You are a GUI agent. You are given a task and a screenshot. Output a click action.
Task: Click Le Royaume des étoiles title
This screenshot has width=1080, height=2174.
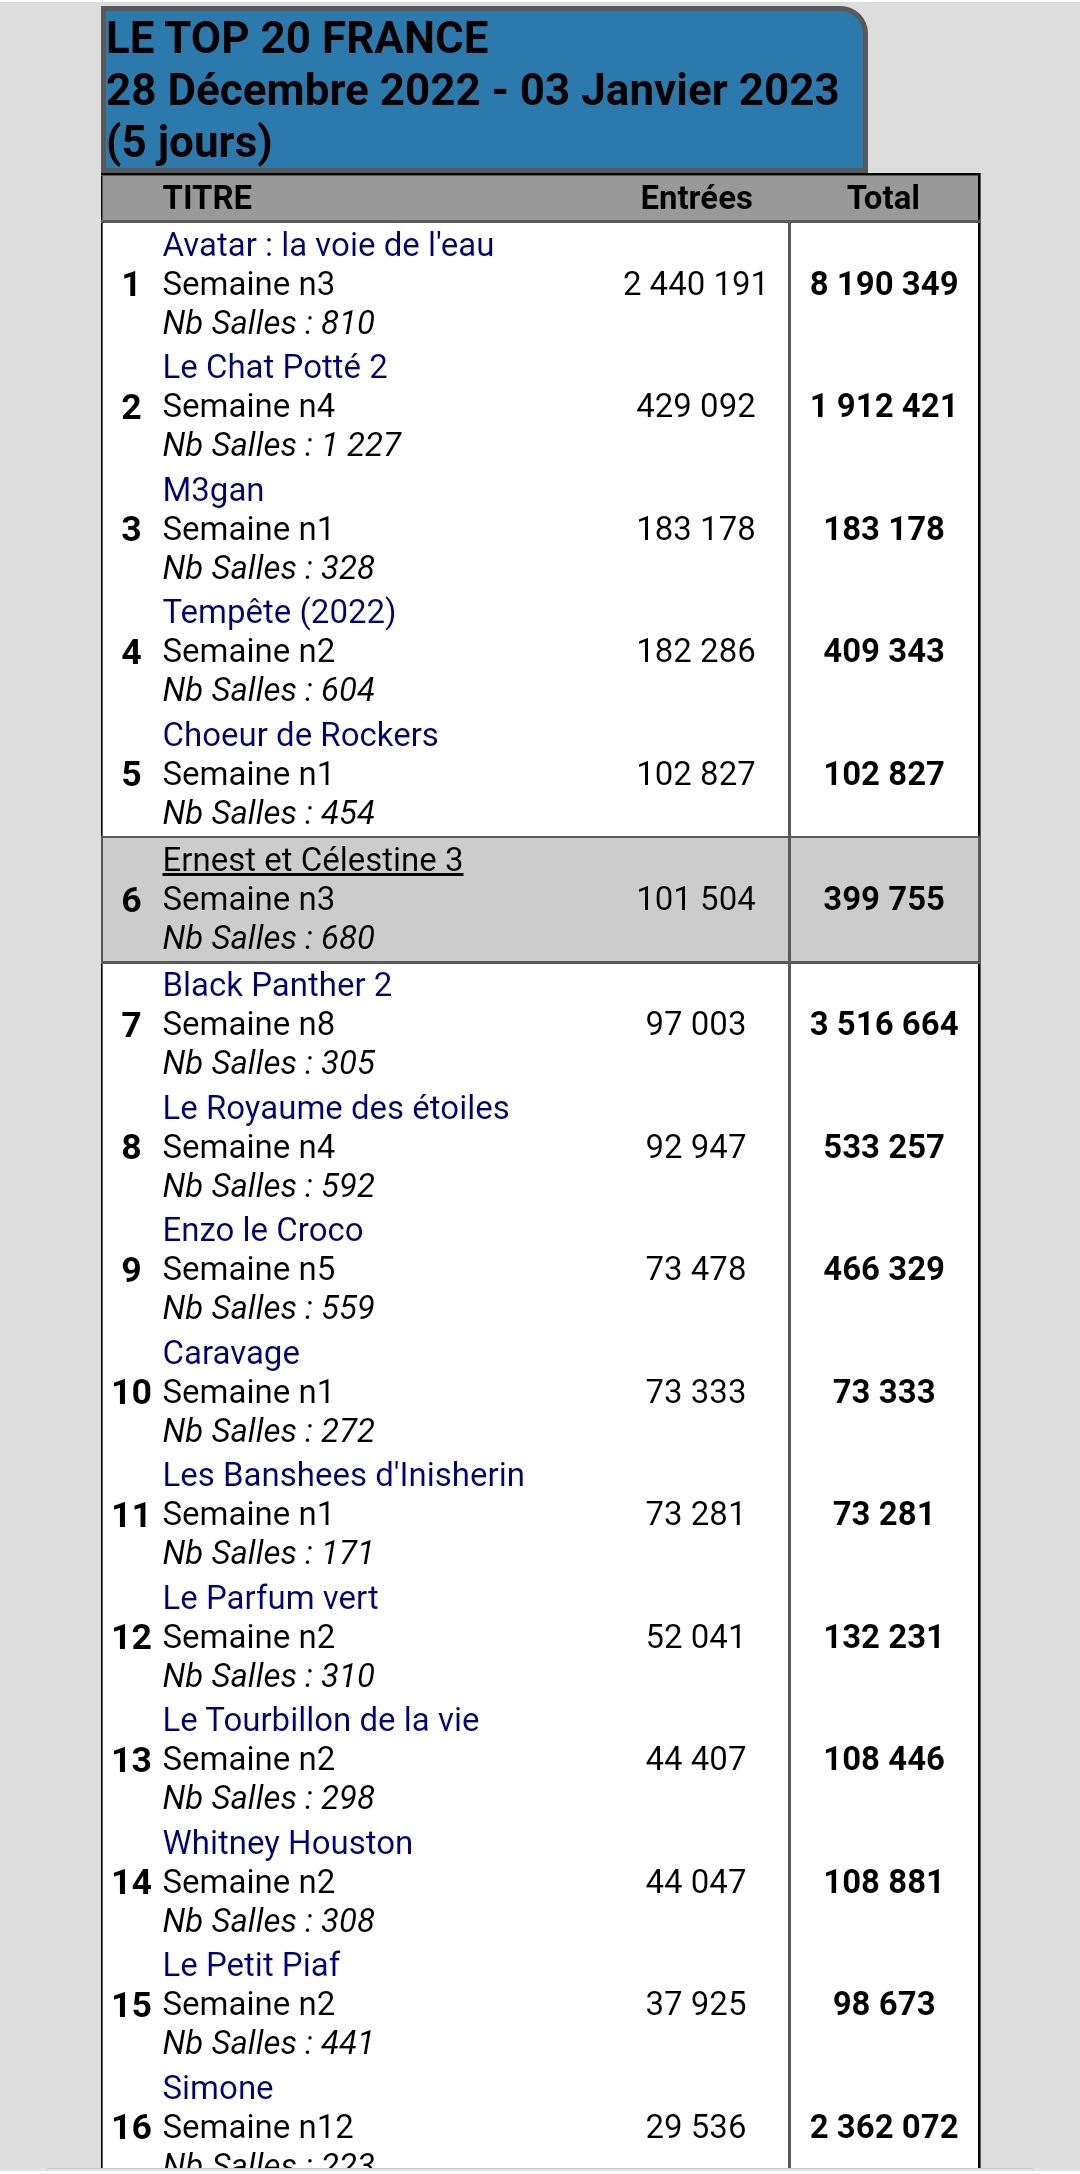[335, 1108]
